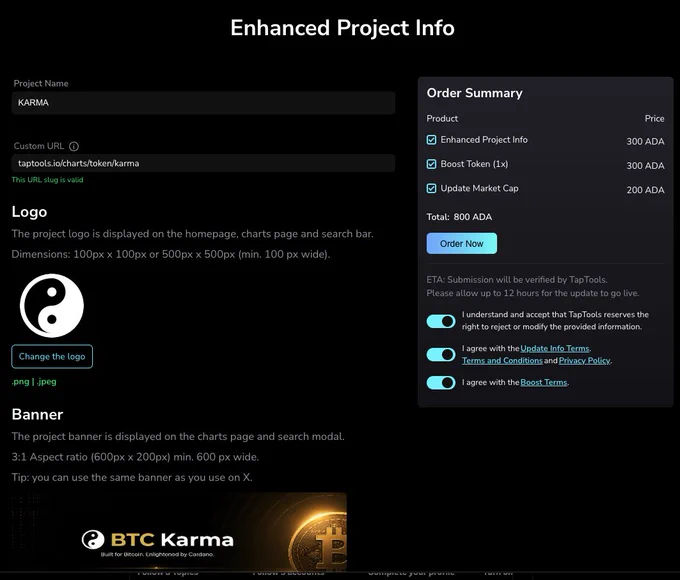Viewport: 680px width, 580px height.
Task: Click the '.png | .jpeg' format text
Action: tap(34, 382)
